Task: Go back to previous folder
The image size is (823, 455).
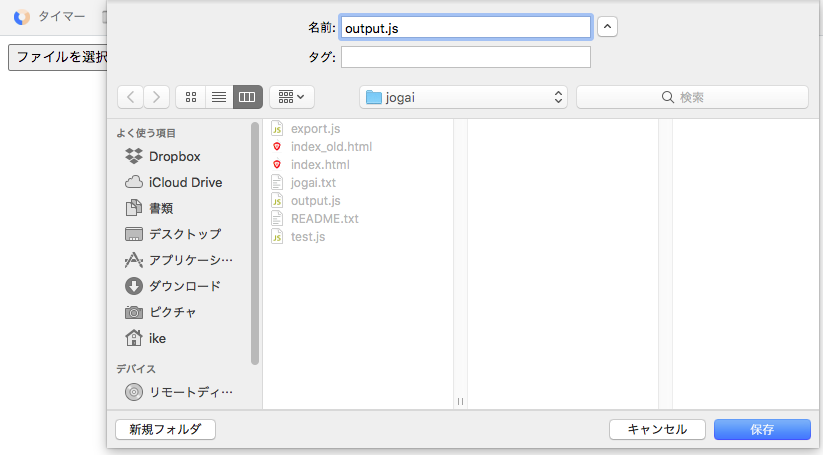Action: pos(131,97)
